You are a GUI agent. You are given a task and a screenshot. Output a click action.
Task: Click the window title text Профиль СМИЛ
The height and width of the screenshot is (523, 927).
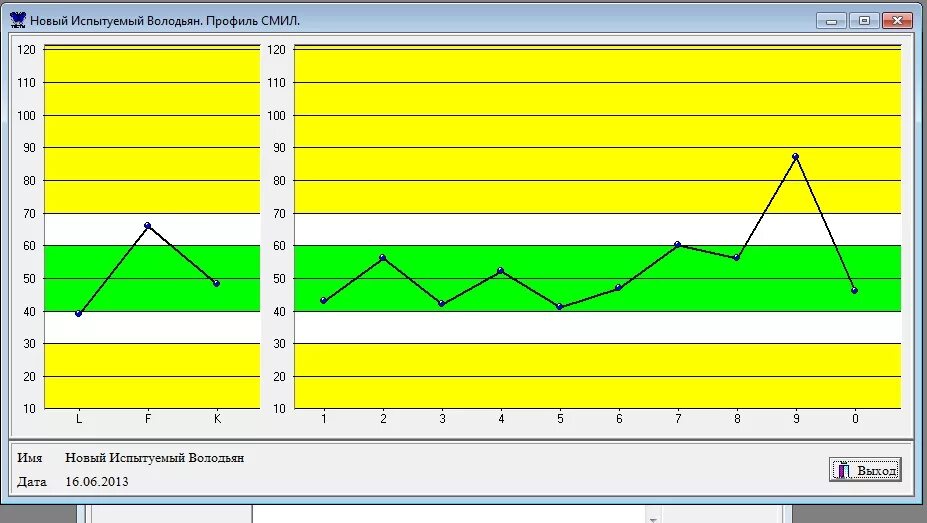[x=253, y=21]
